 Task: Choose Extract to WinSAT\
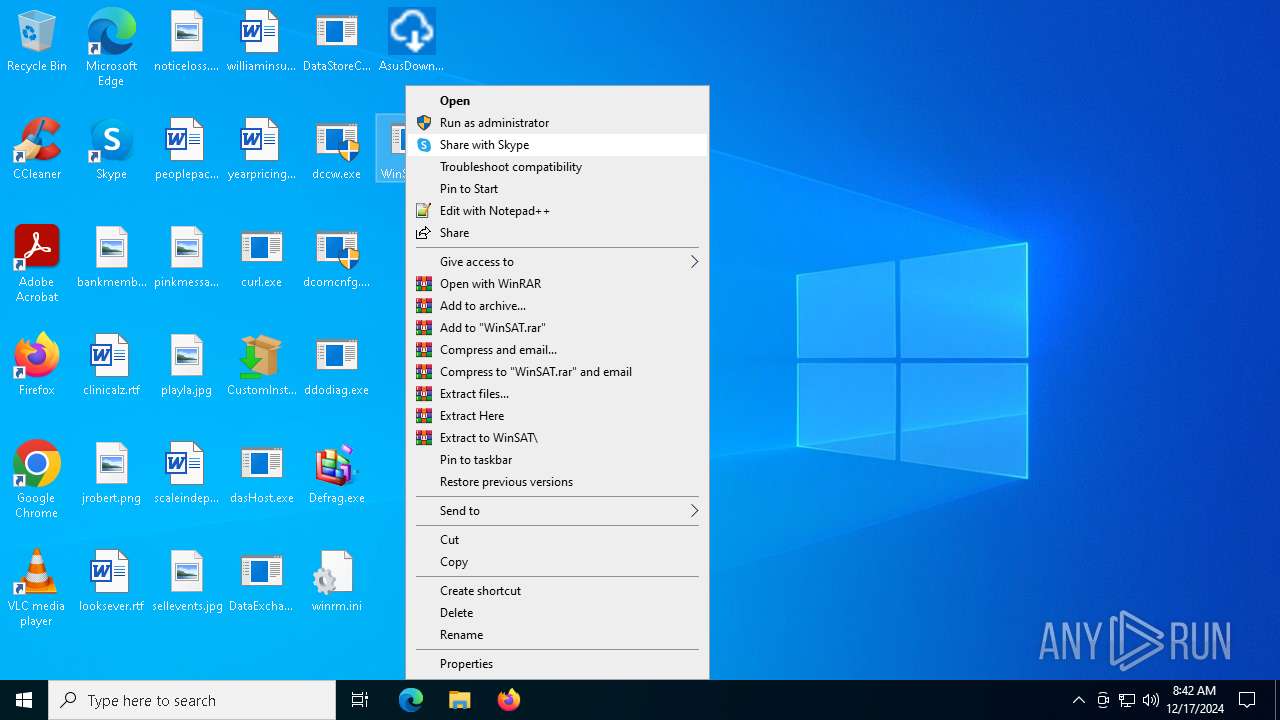[x=557, y=438]
